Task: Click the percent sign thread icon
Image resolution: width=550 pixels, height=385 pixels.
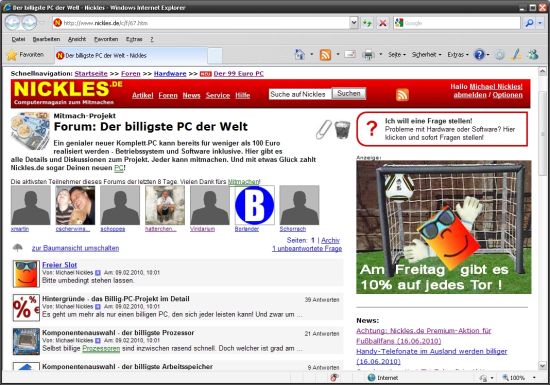Action: pyautogui.click(x=26, y=308)
